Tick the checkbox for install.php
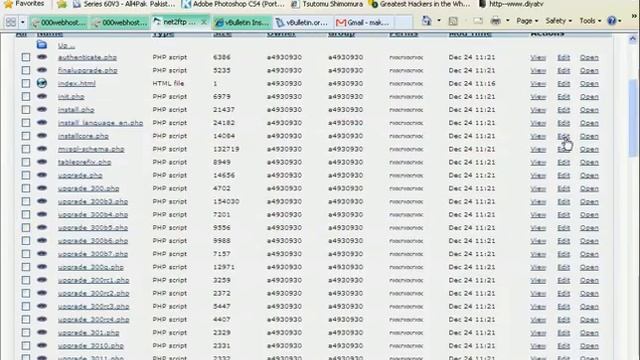The width and height of the screenshot is (640, 360). [26, 109]
